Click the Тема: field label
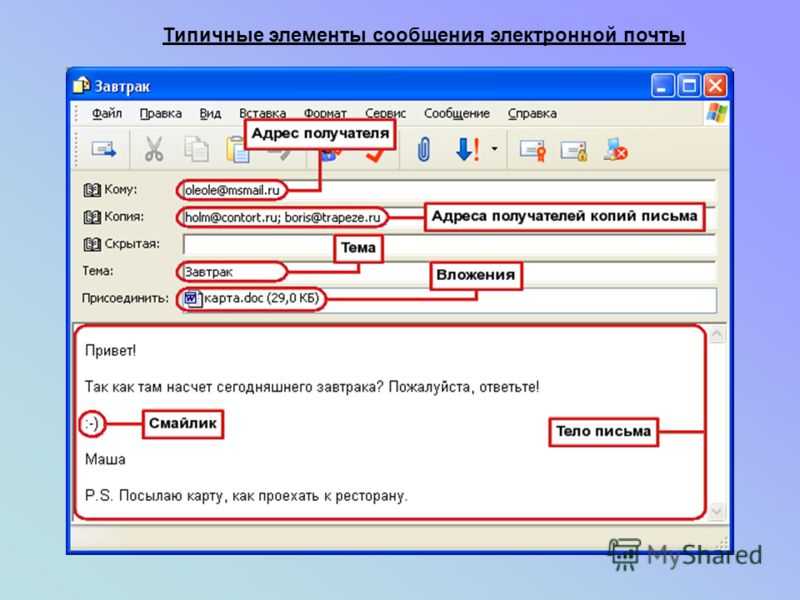The image size is (800, 600). [x=98, y=271]
